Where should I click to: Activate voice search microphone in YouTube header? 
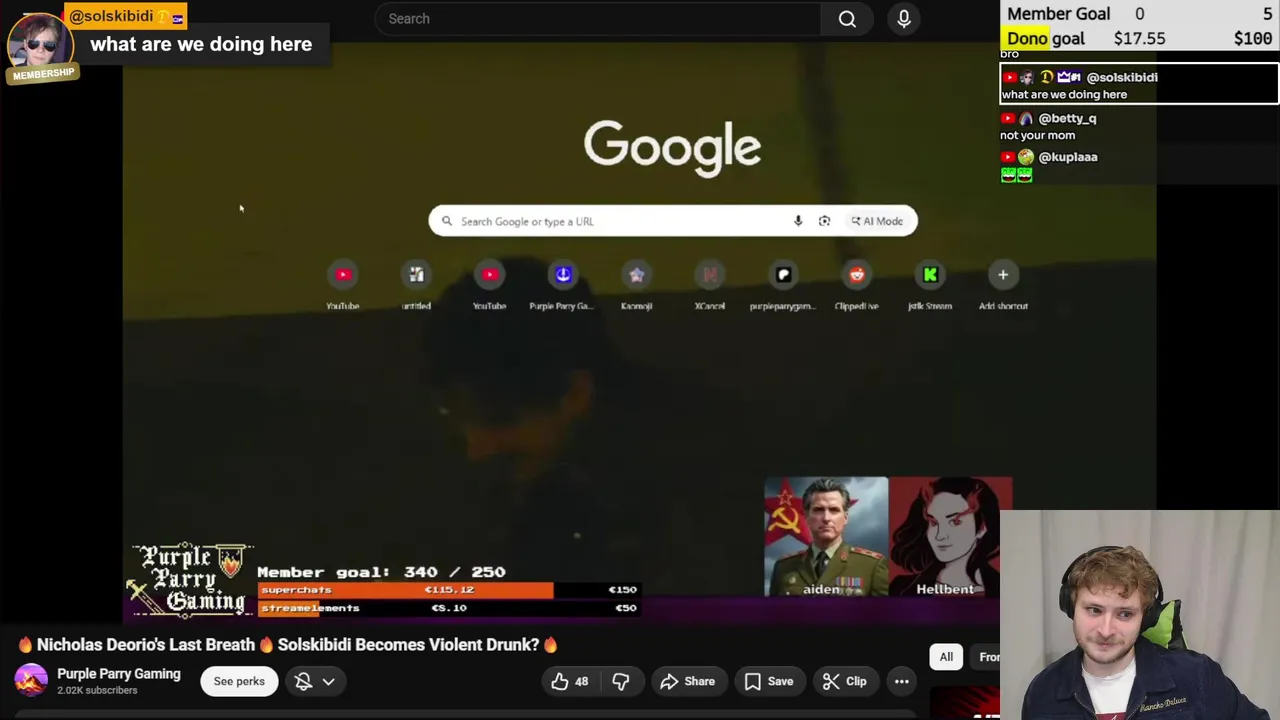click(x=904, y=19)
